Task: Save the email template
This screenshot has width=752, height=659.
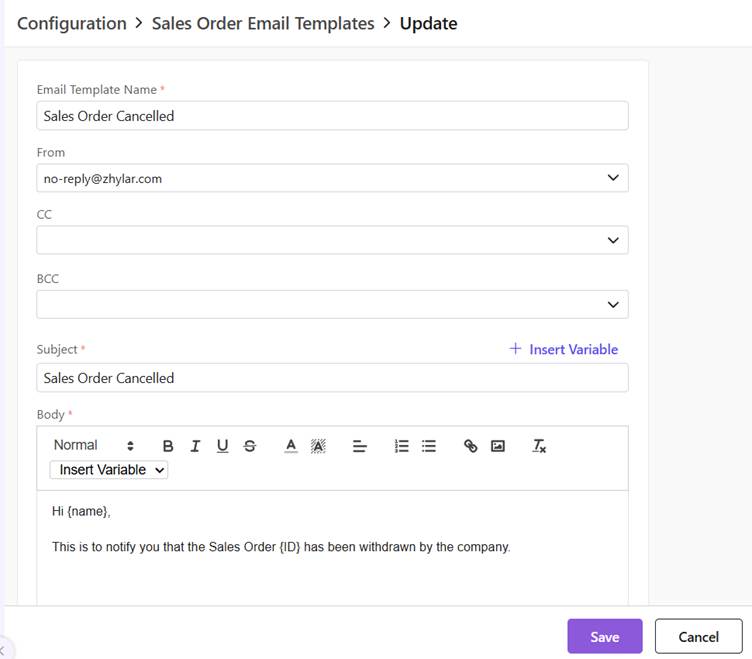Action: (604, 636)
